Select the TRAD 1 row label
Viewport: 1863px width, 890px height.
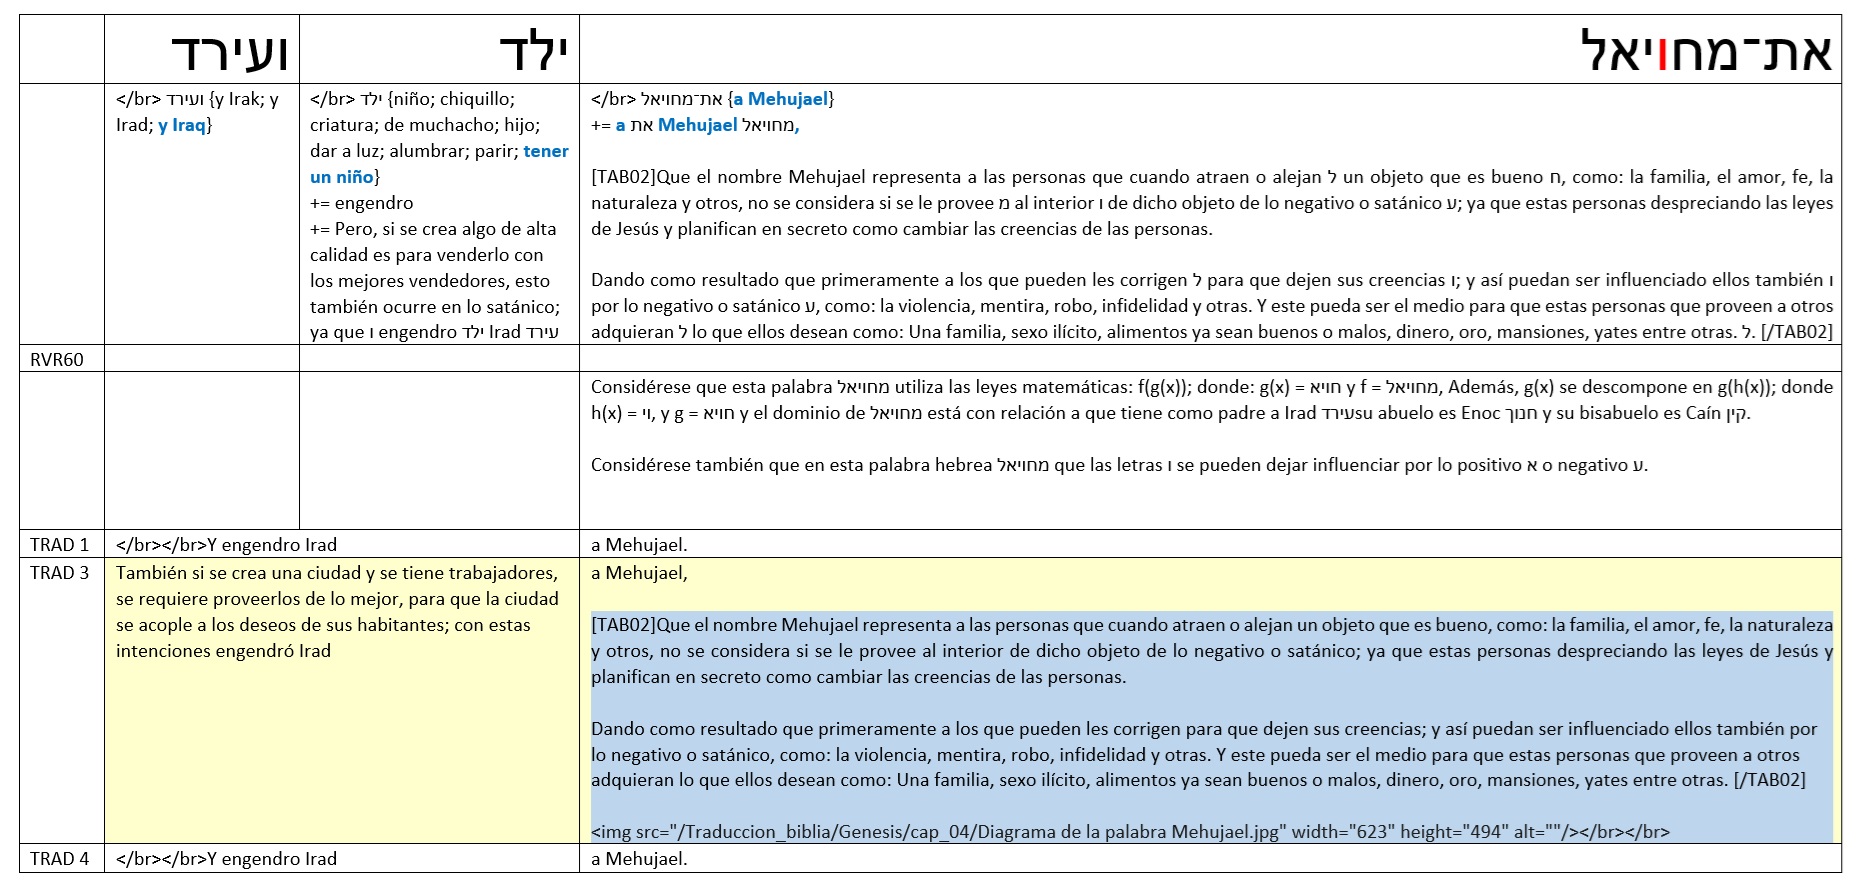pyautogui.click(x=59, y=545)
